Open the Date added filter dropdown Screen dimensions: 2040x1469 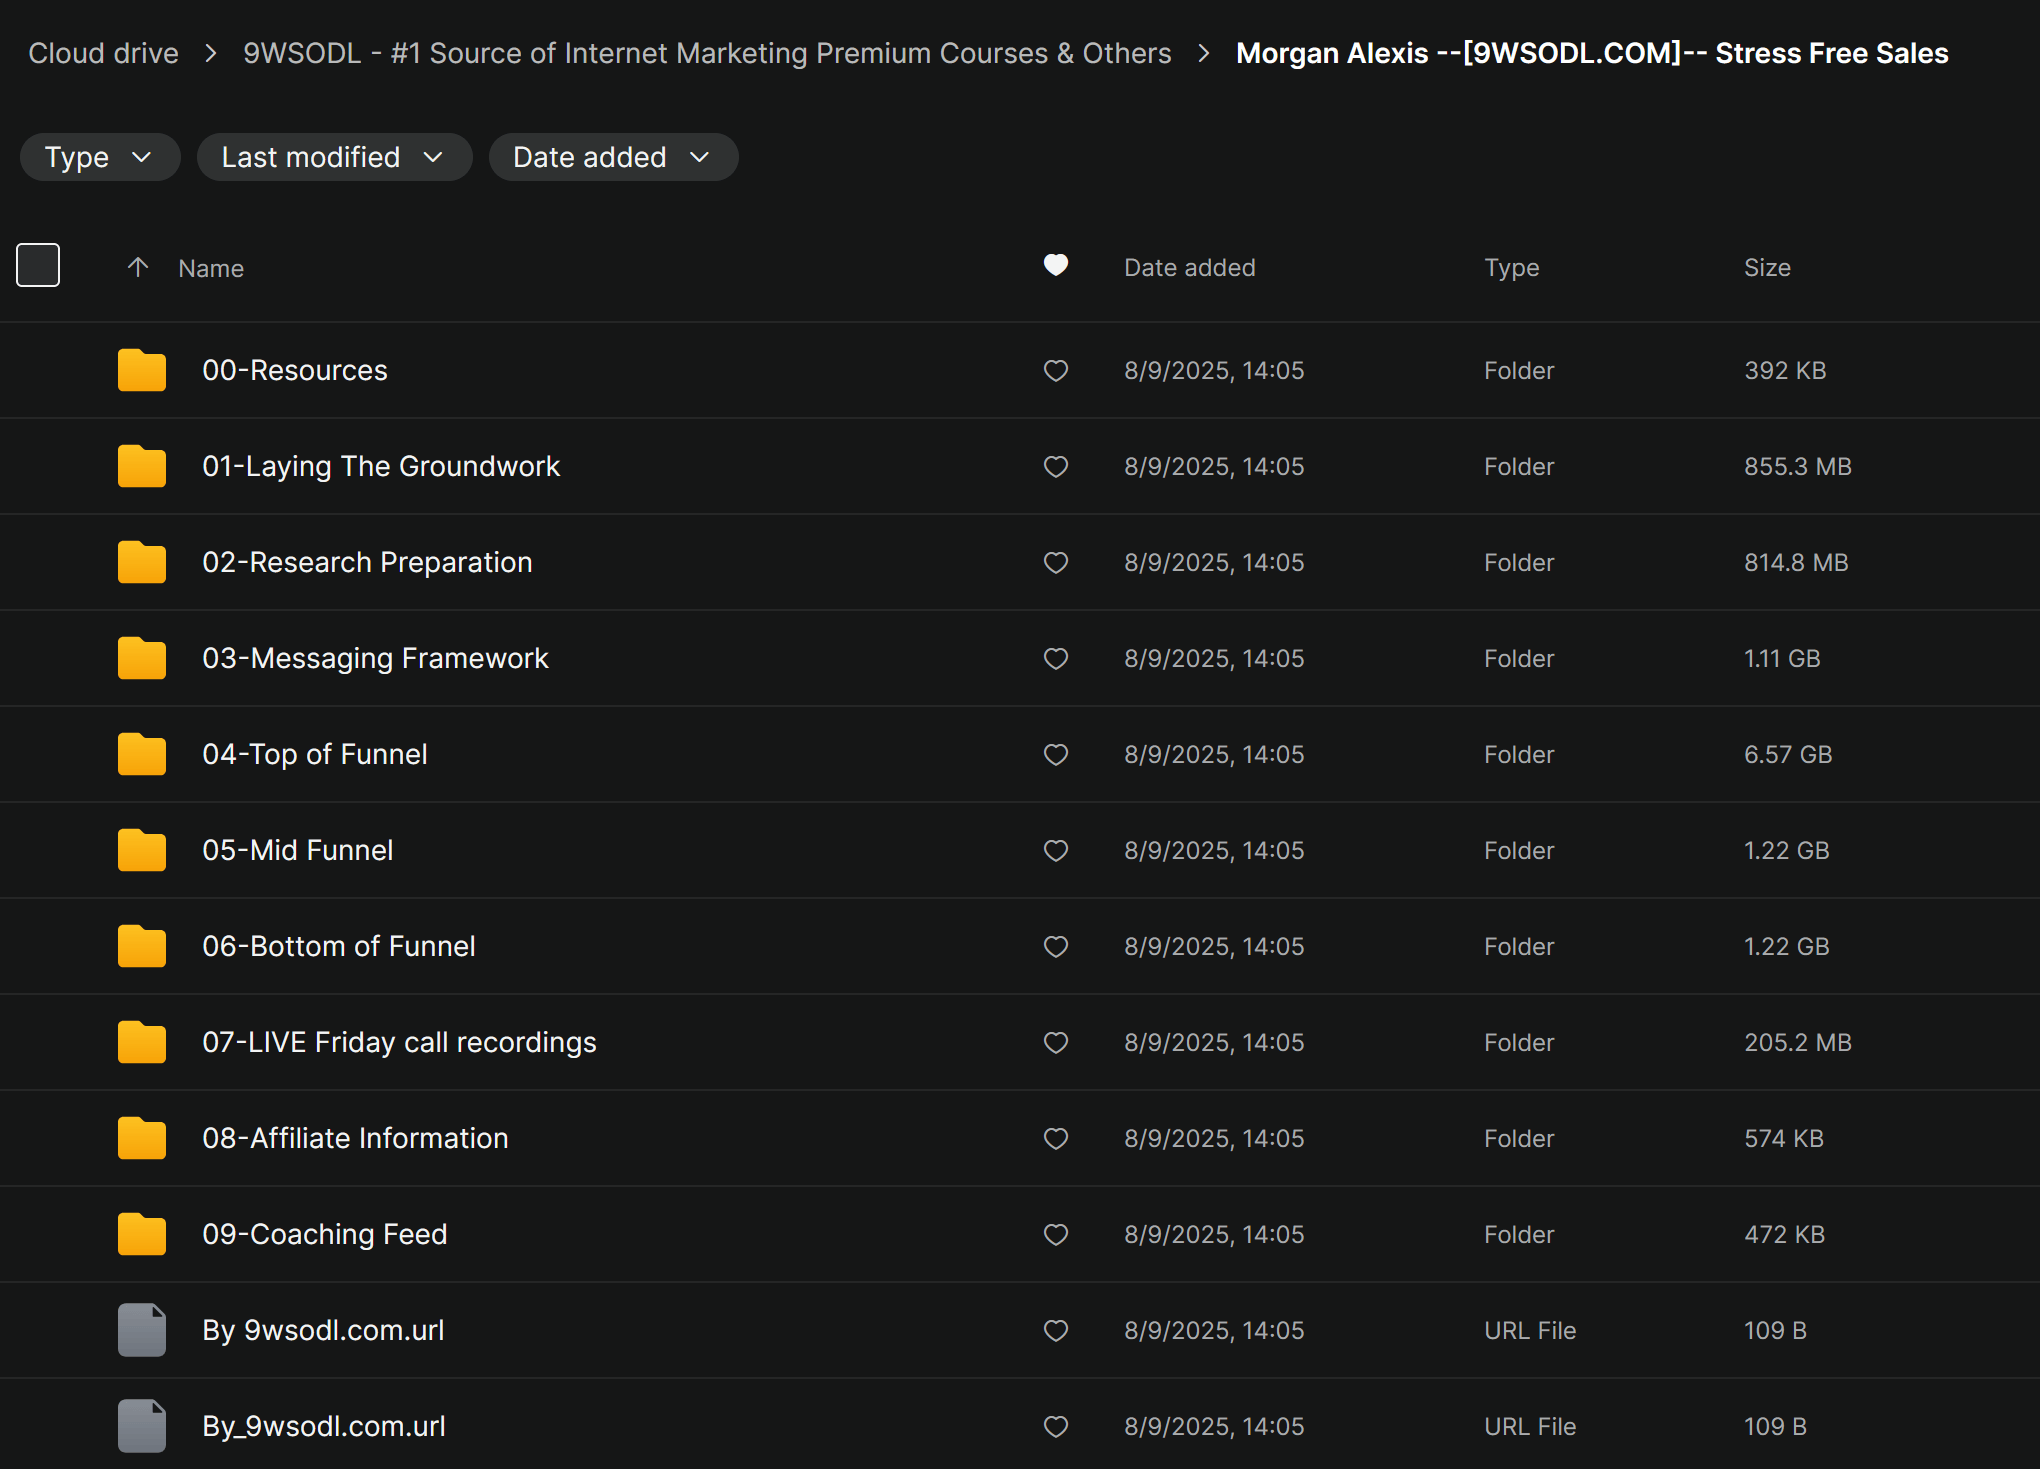(612, 157)
